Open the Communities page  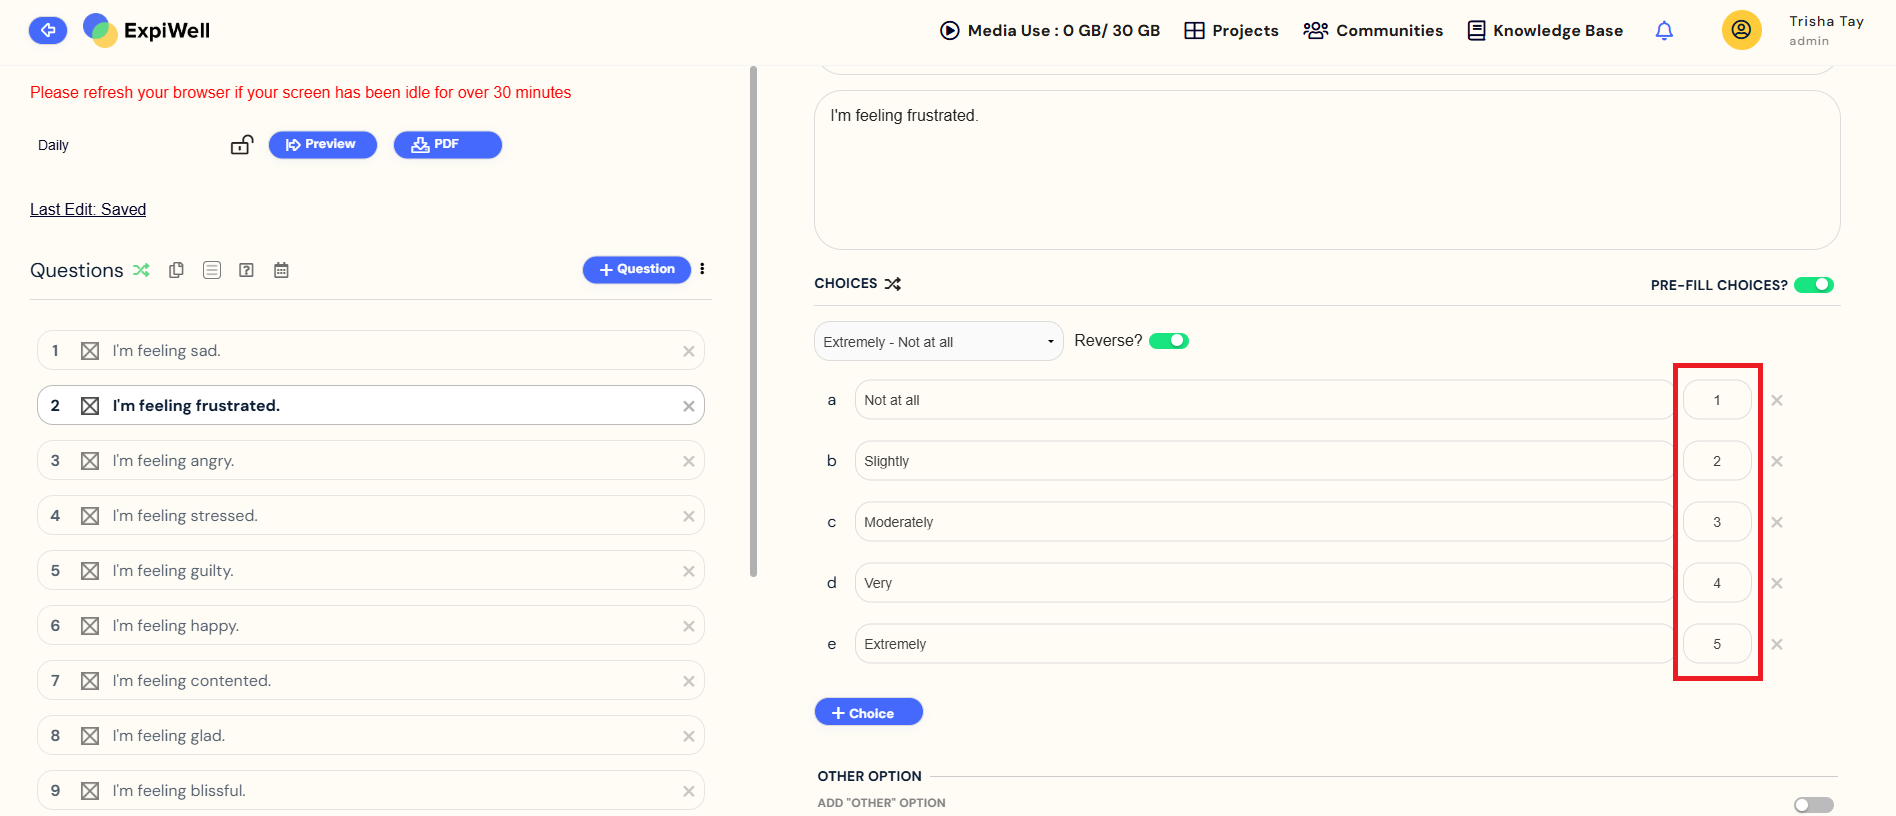(1373, 31)
